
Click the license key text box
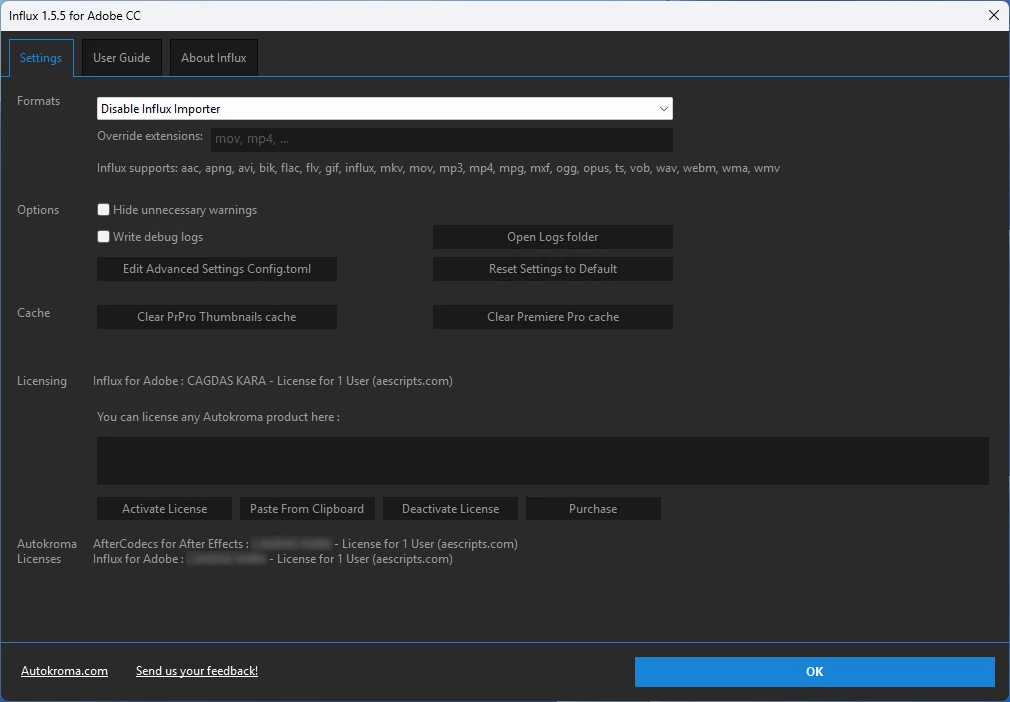pyautogui.click(x=543, y=461)
